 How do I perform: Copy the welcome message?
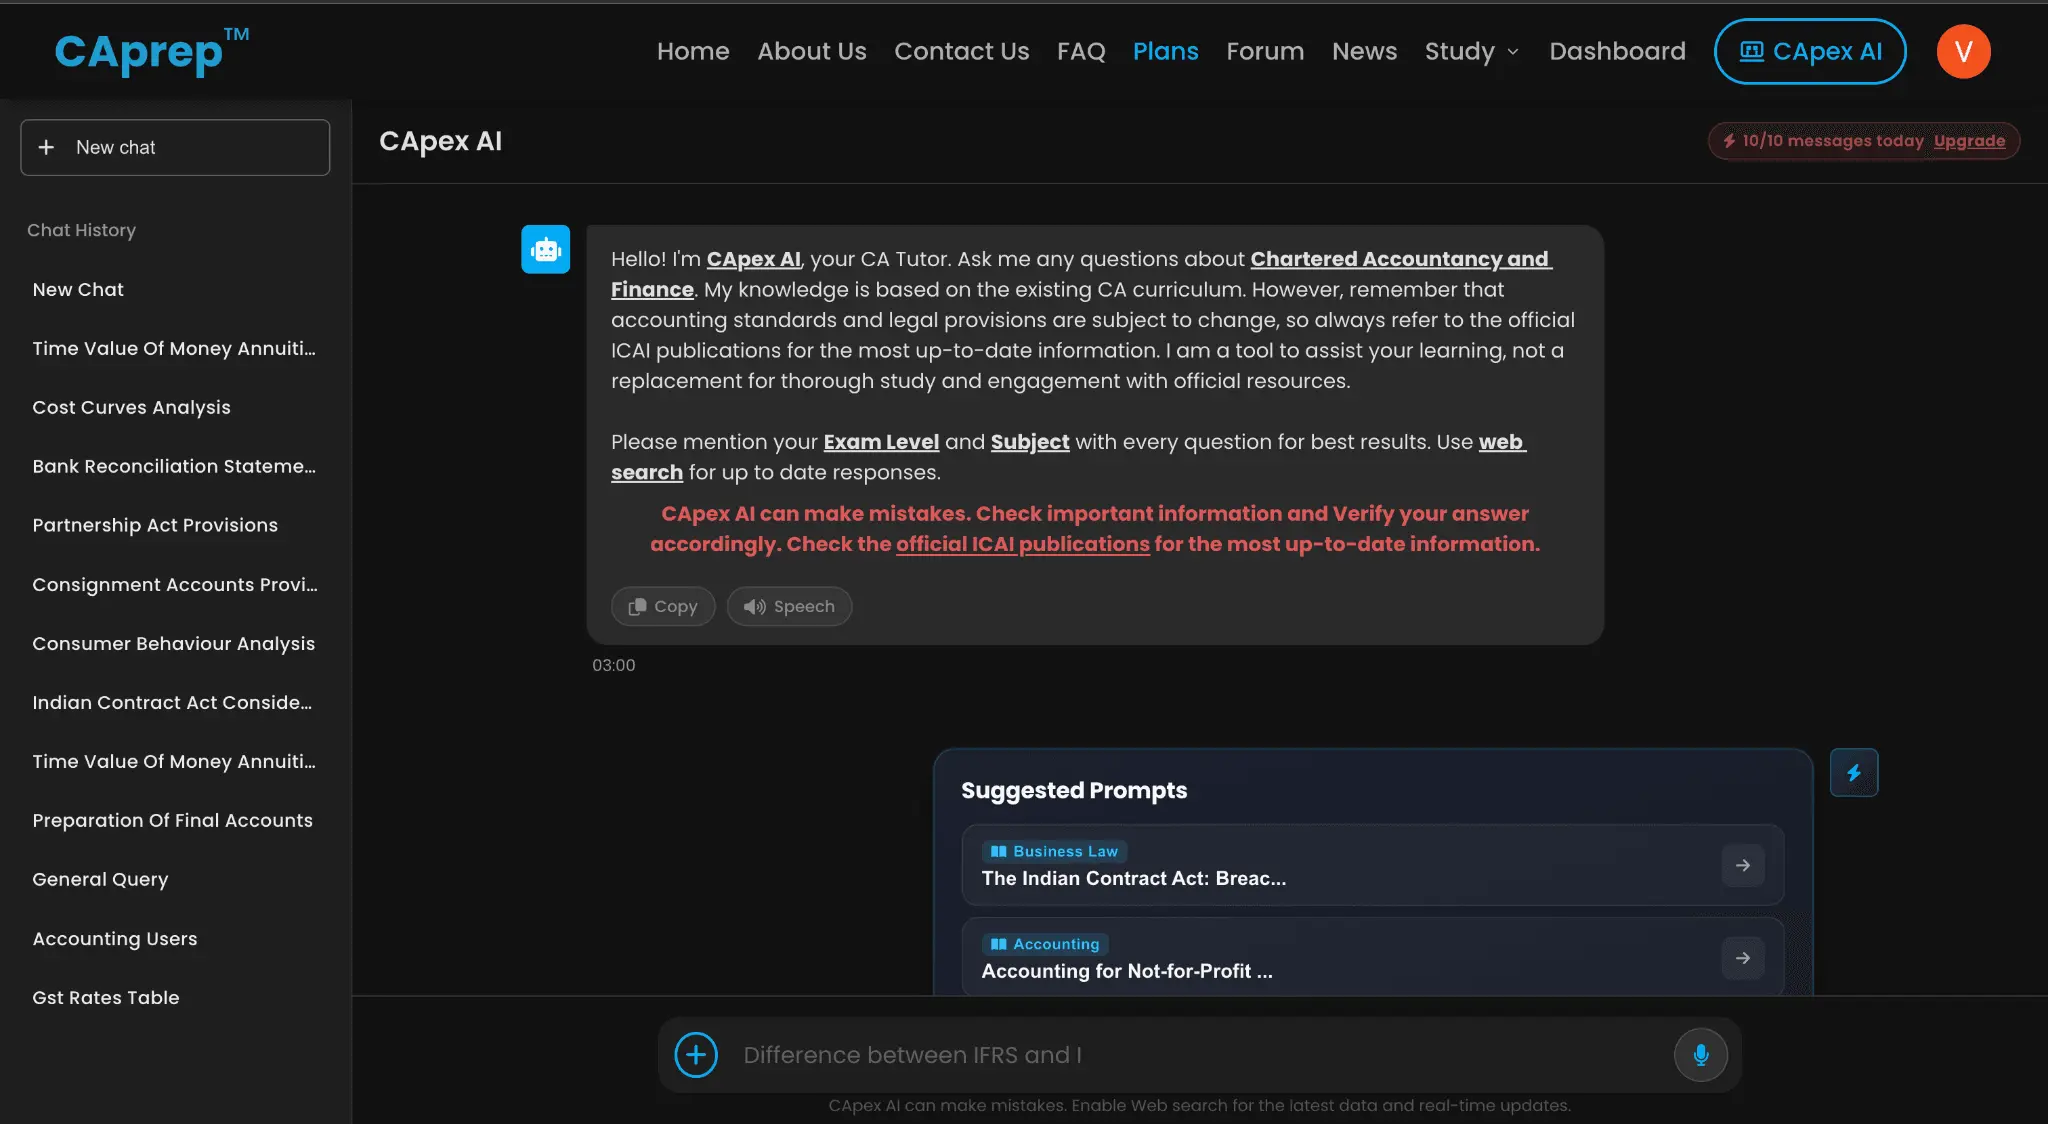pos(663,606)
